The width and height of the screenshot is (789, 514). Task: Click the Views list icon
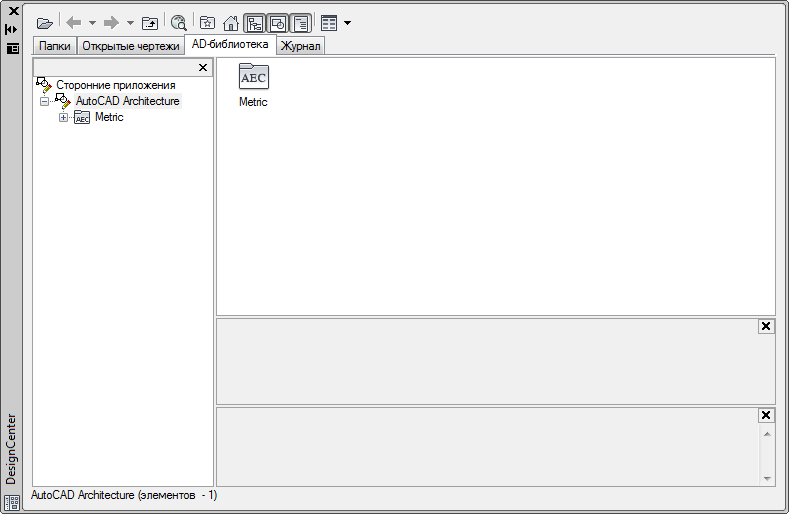329,23
